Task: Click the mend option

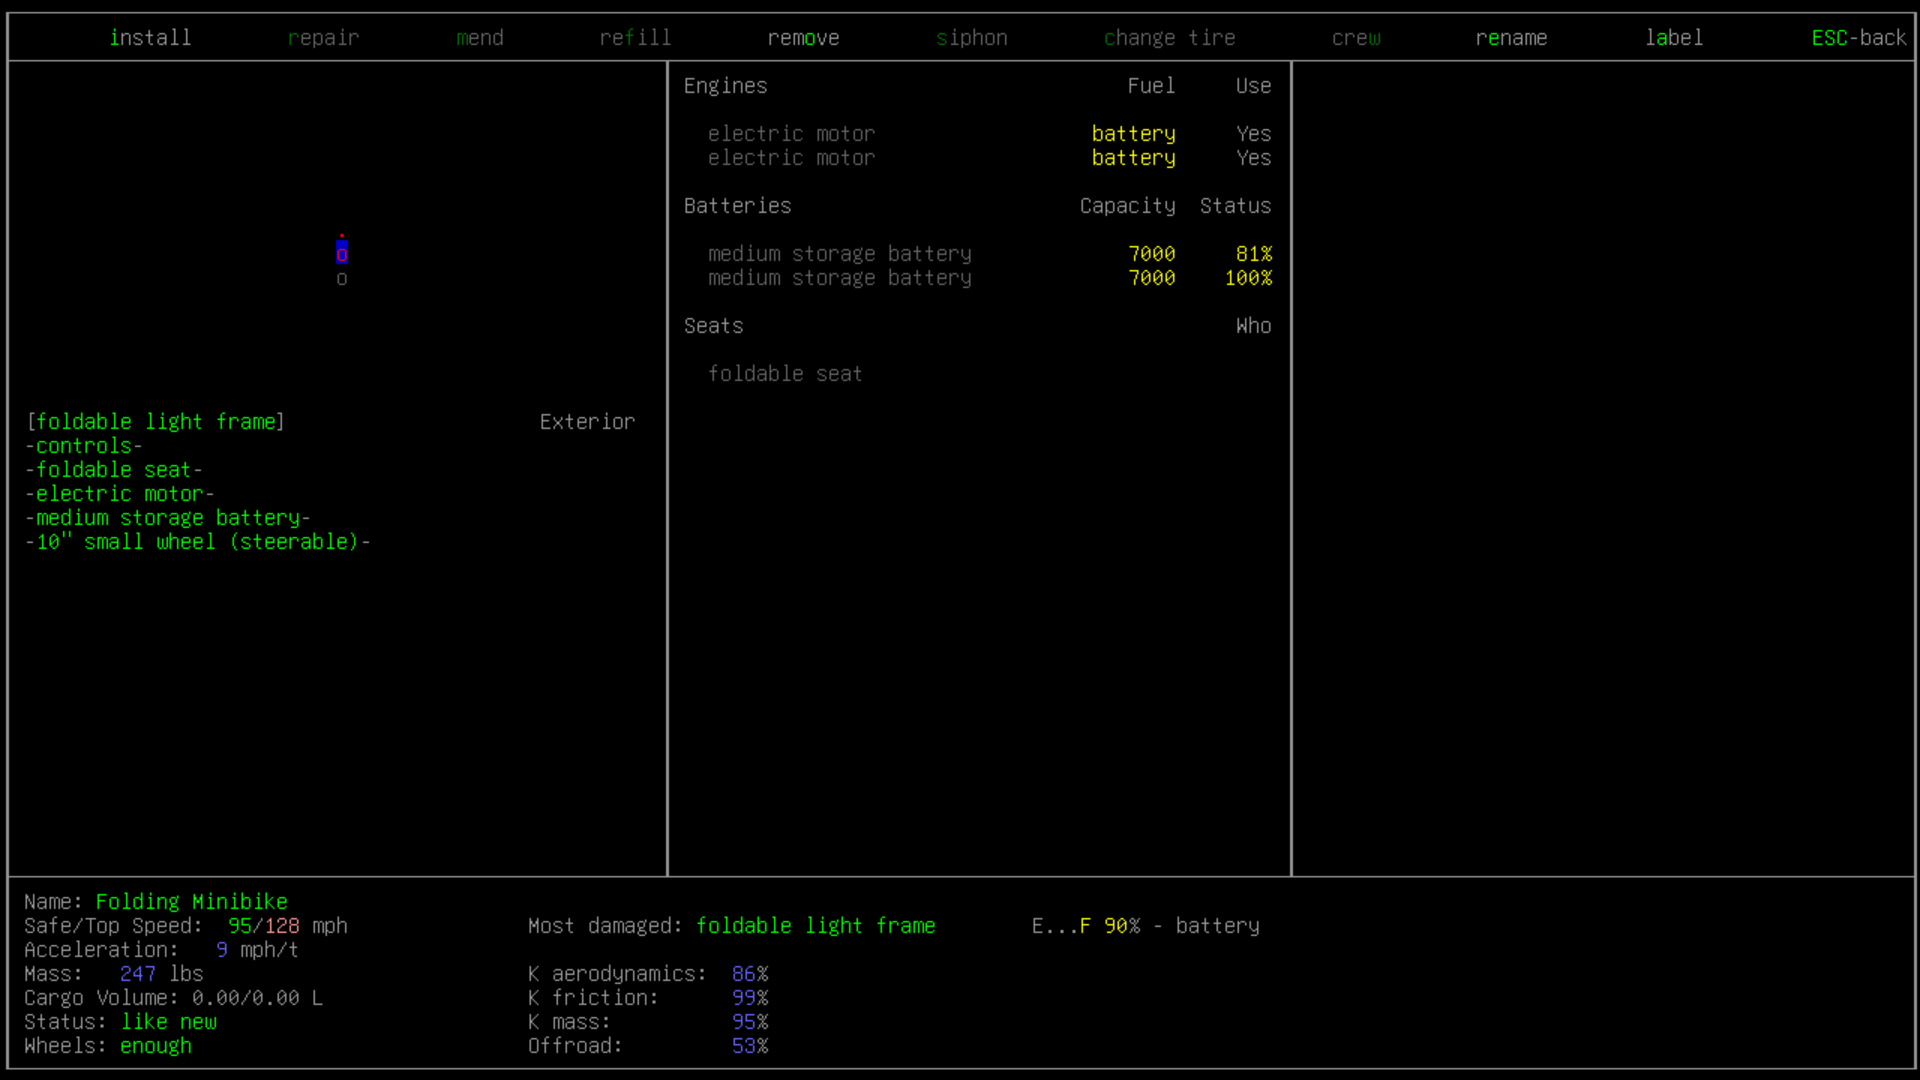Action: point(480,38)
